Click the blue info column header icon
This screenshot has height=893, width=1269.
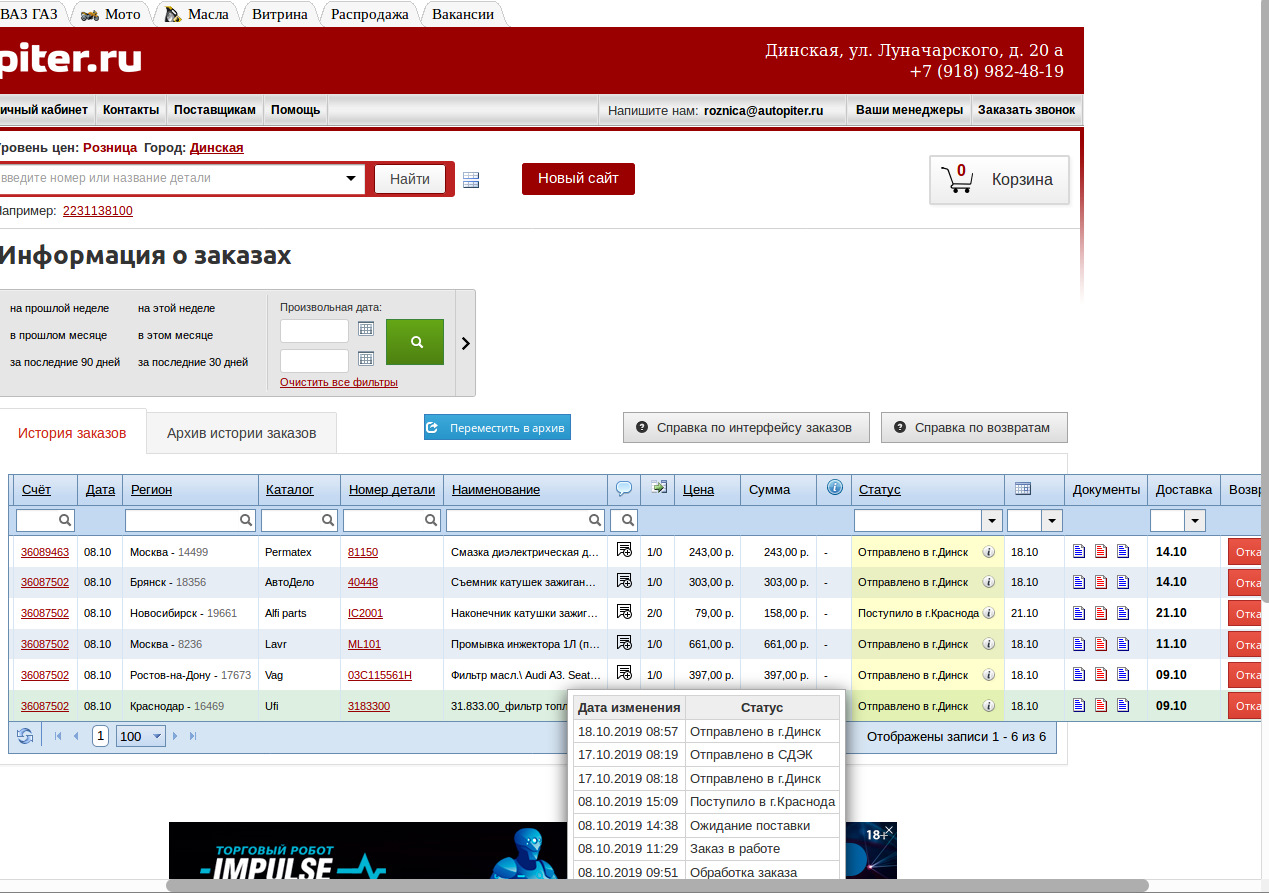[x=835, y=488]
